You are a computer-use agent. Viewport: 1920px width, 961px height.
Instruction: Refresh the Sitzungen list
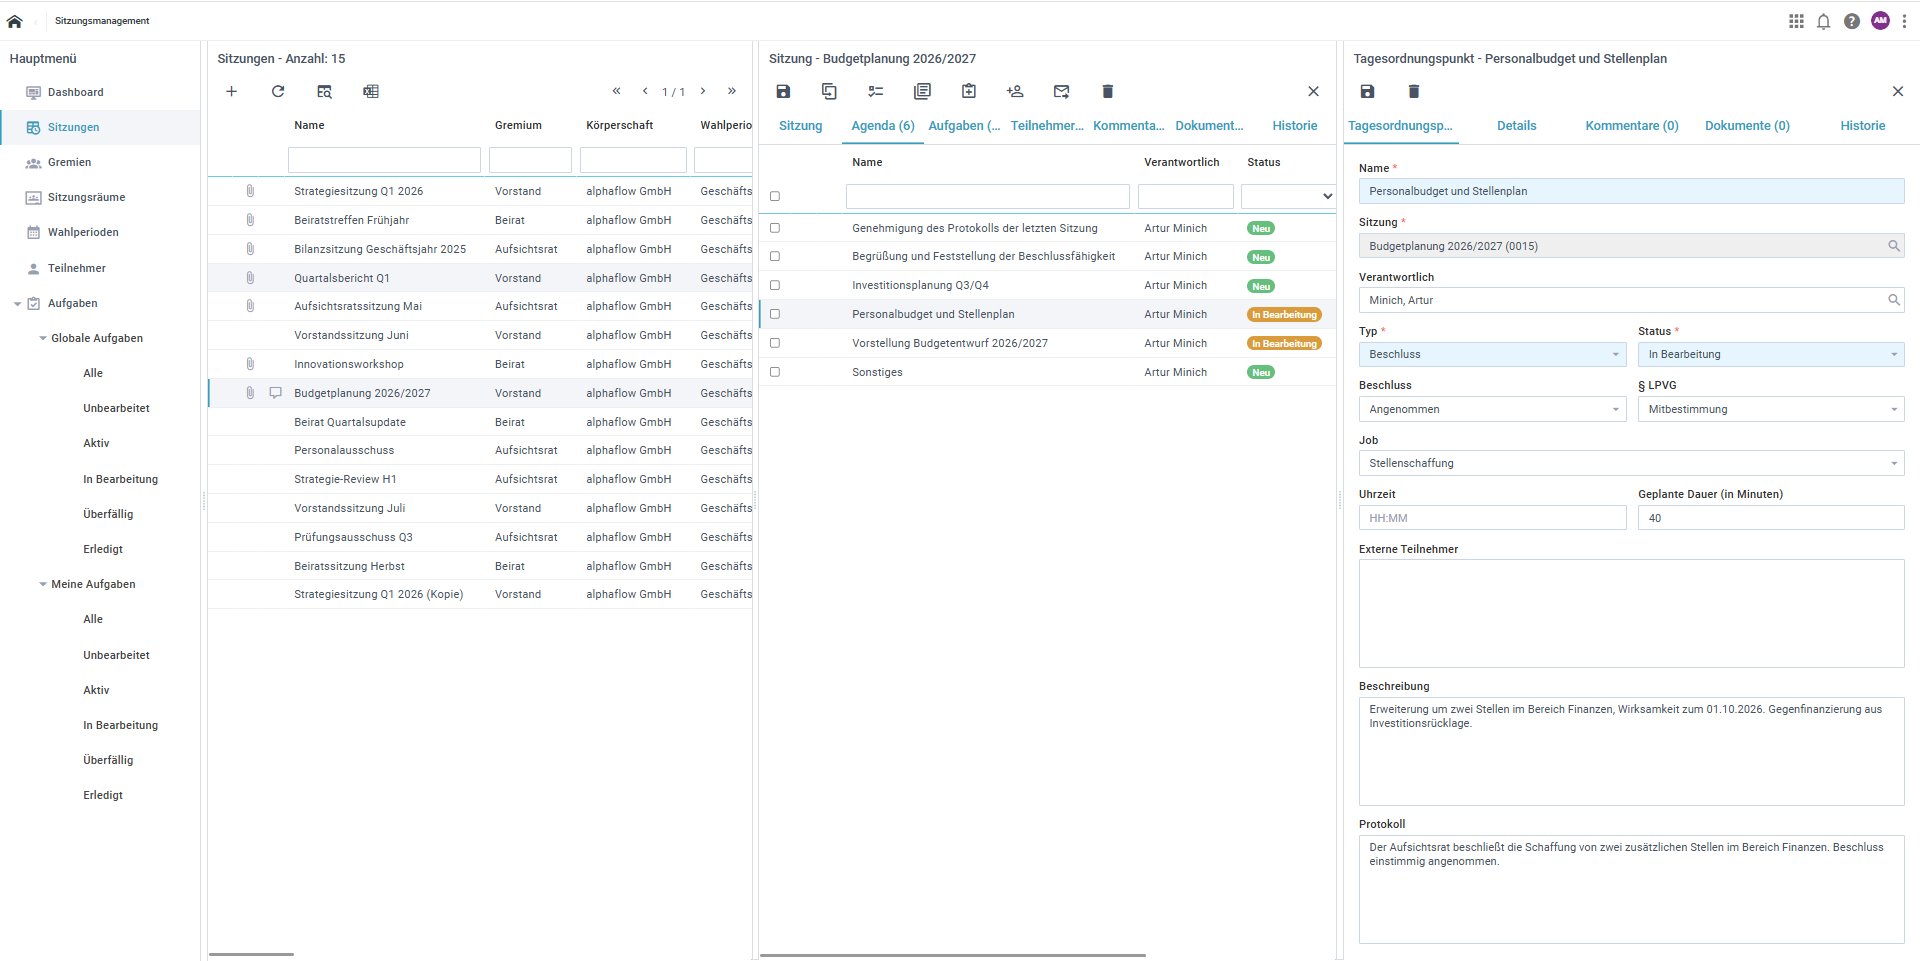pyautogui.click(x=278, y=91)
